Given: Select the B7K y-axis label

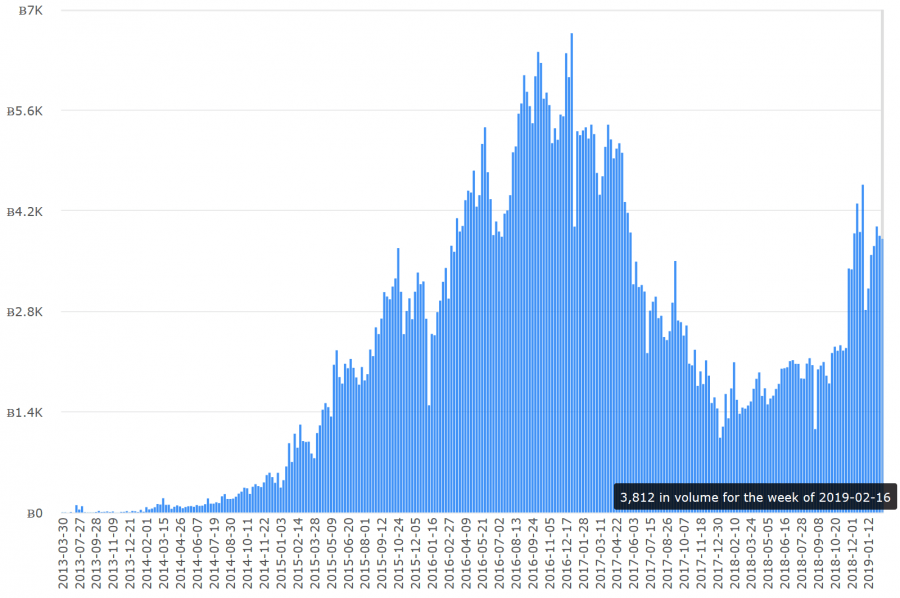Looking at the screenshot, I should (30, 10).
